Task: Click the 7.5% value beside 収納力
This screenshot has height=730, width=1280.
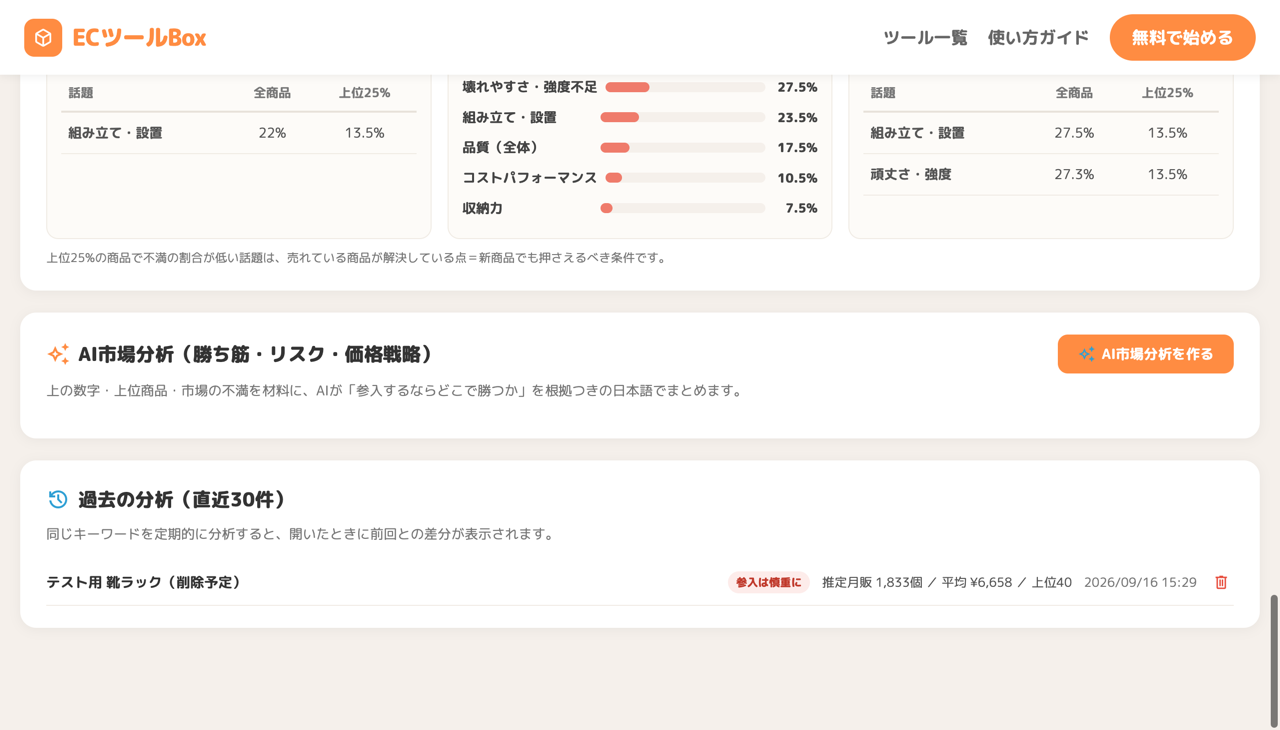Action: tap(801, 208)
